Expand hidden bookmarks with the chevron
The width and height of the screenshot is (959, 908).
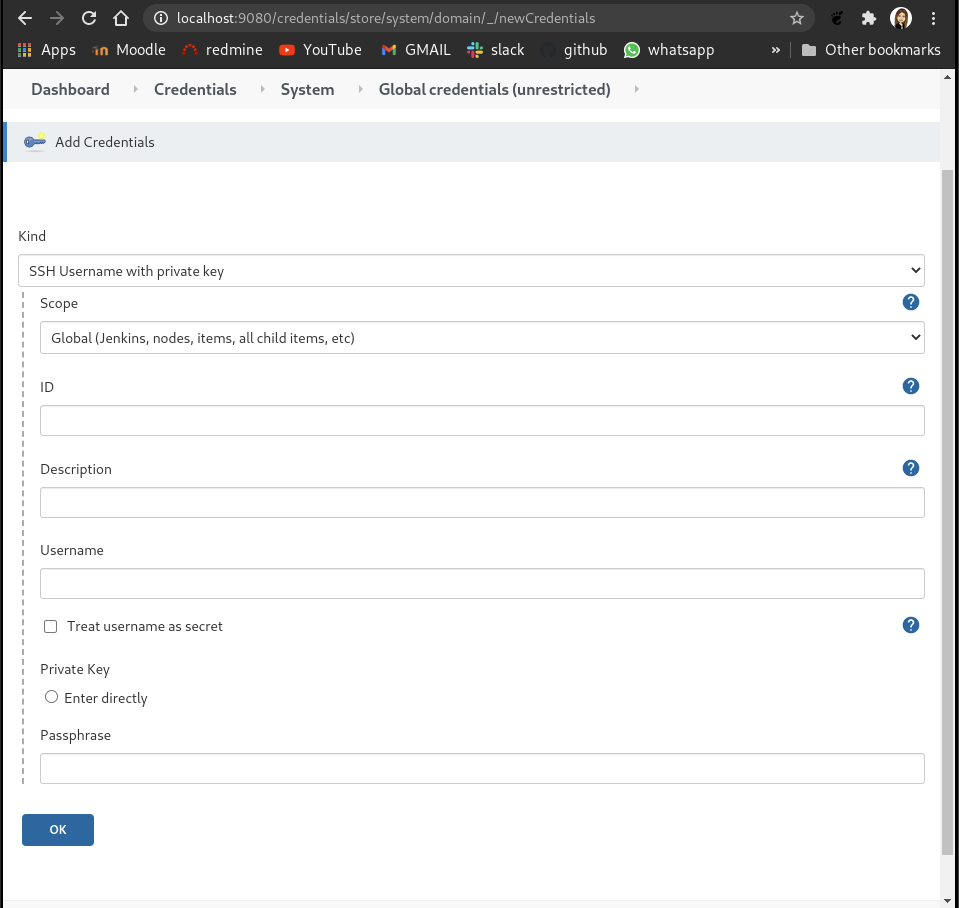pos(775,50)
